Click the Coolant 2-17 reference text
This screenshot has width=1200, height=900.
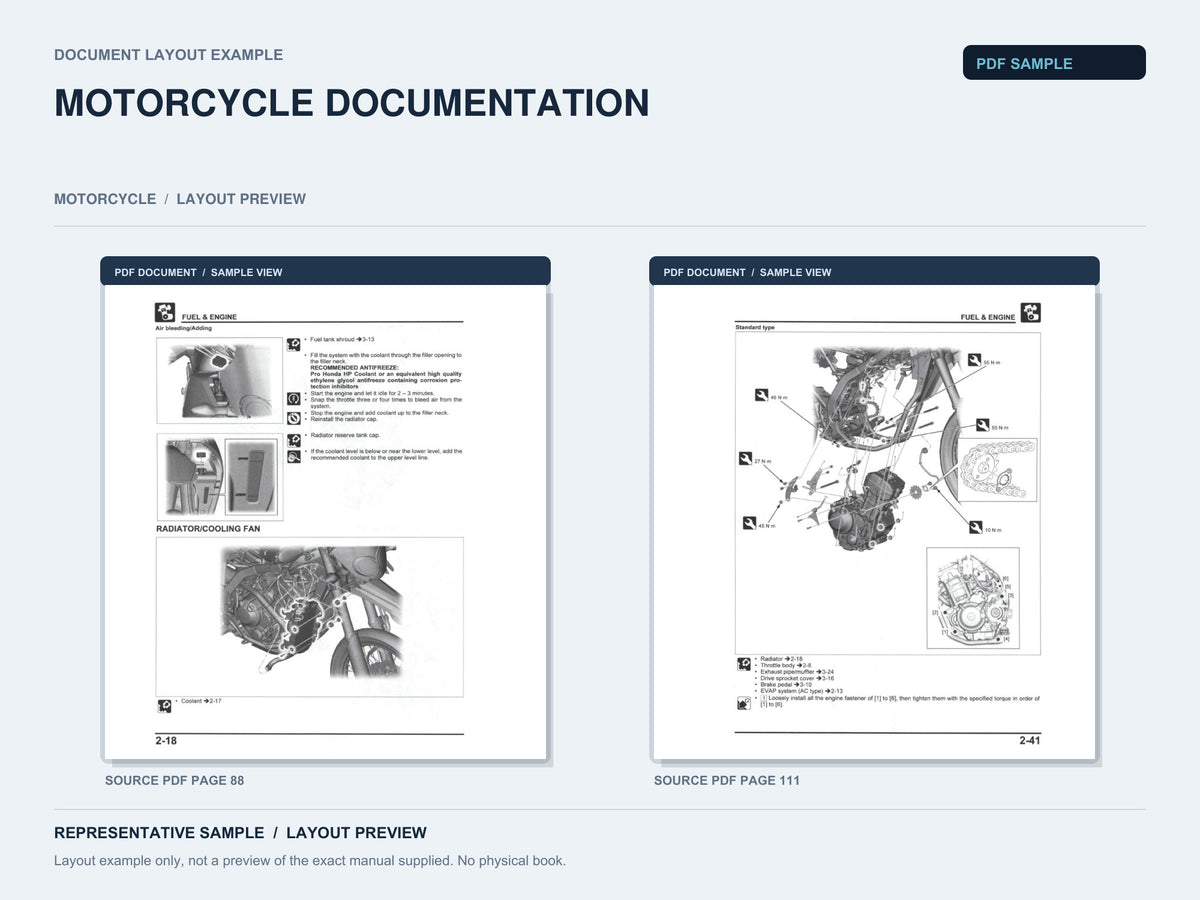point(201,701)
